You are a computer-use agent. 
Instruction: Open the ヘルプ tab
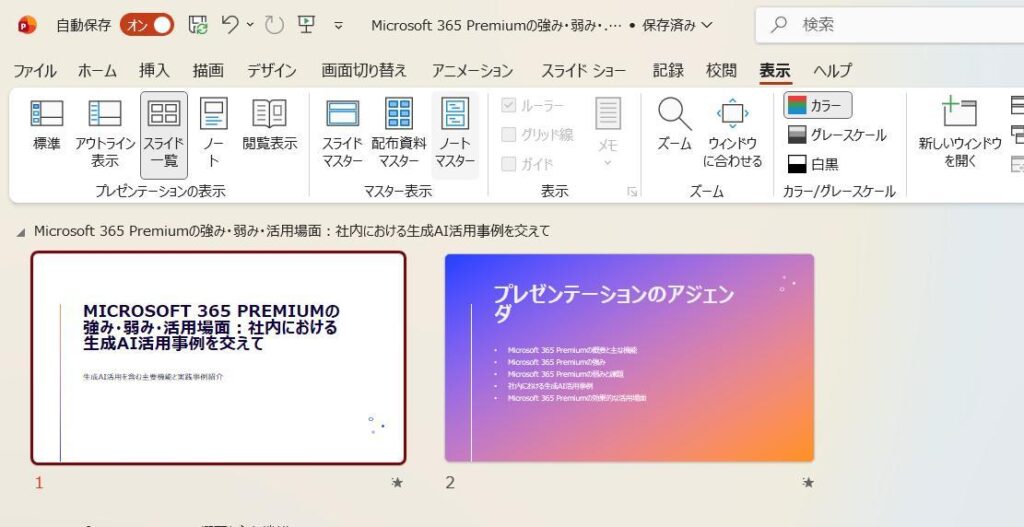pyautogui.click(x=832, y=71)
